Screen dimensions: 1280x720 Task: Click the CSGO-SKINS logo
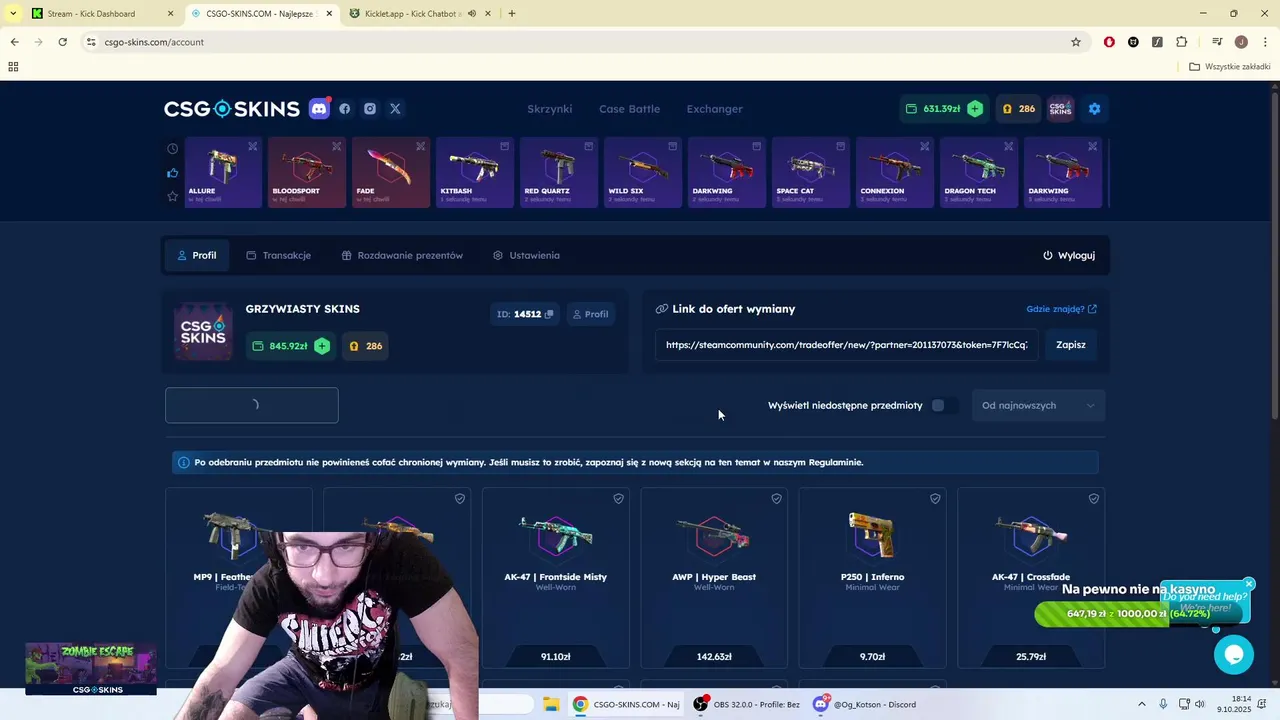coord(232,109)
